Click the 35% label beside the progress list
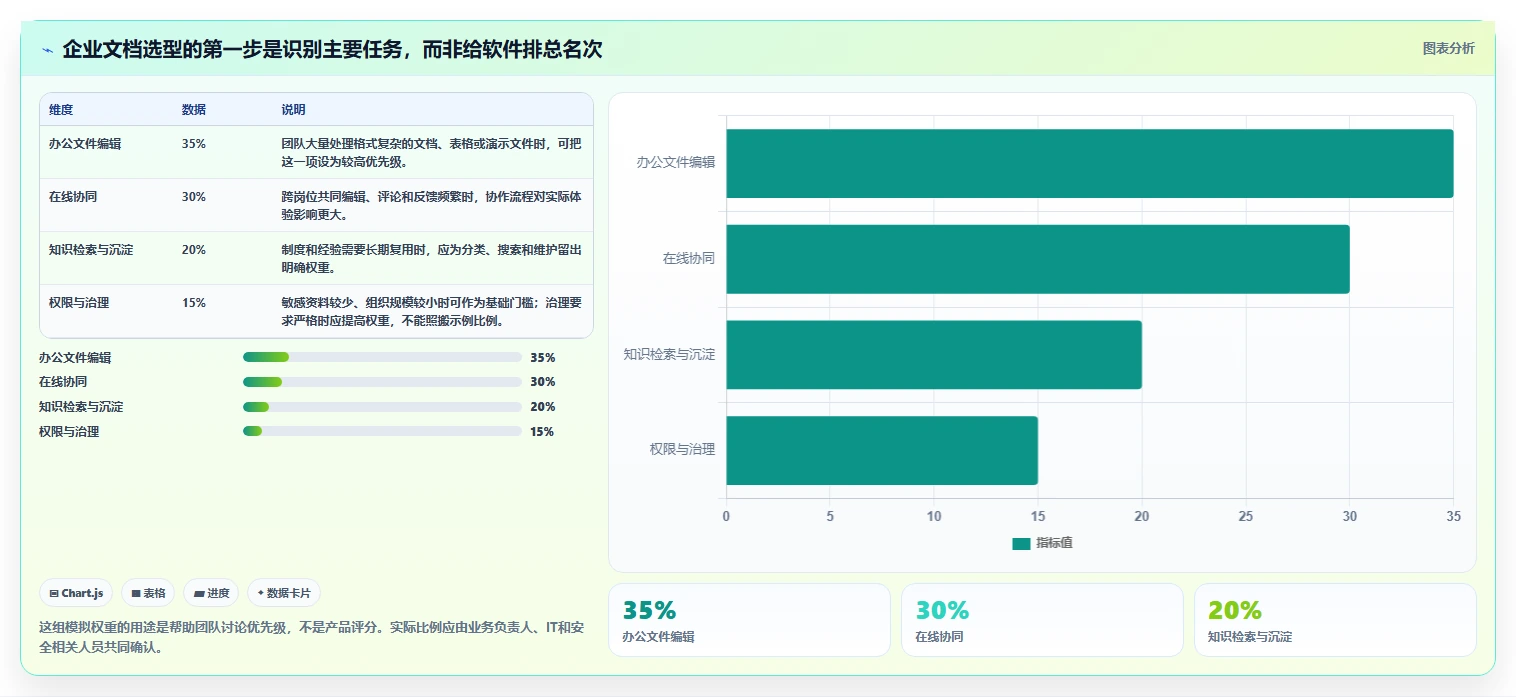The height and width of the screenshot is (697, 1516). click(x=543, y=357)
